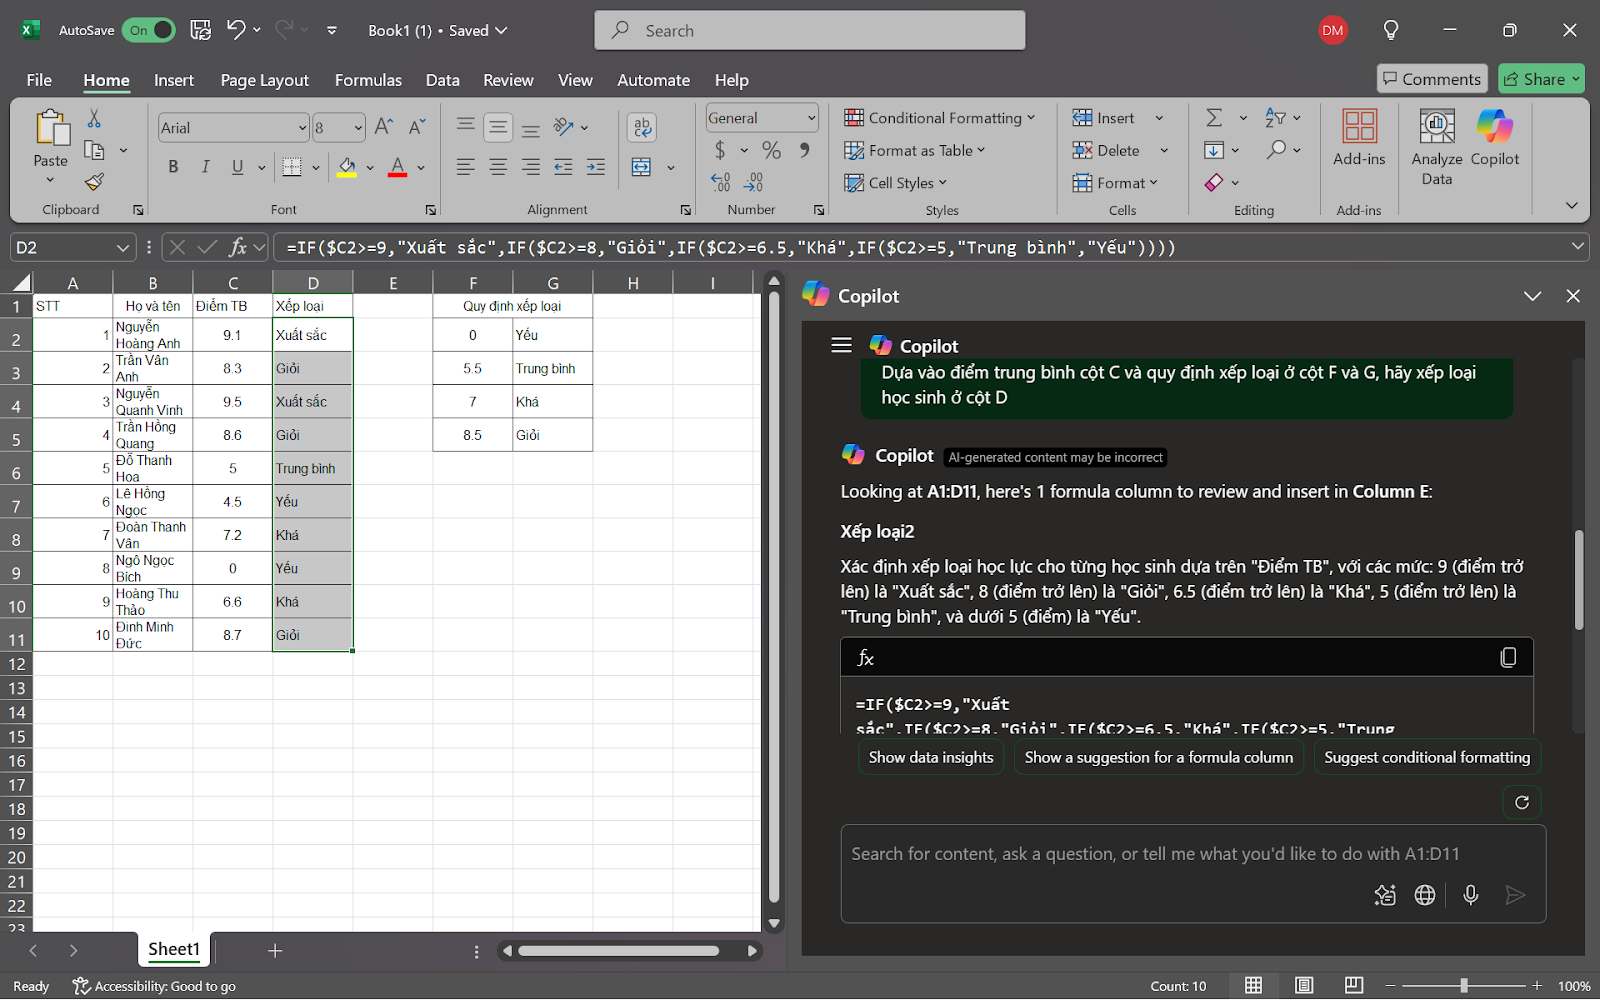Turn off the AutoSave toggle
The height and width of the screenshot is (1000, 1600).
pos(148,31)
